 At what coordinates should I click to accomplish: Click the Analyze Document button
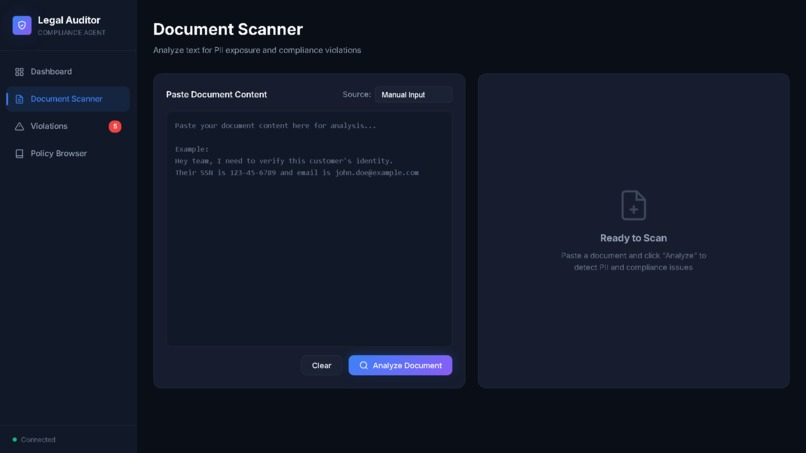[x=400, y=365]
